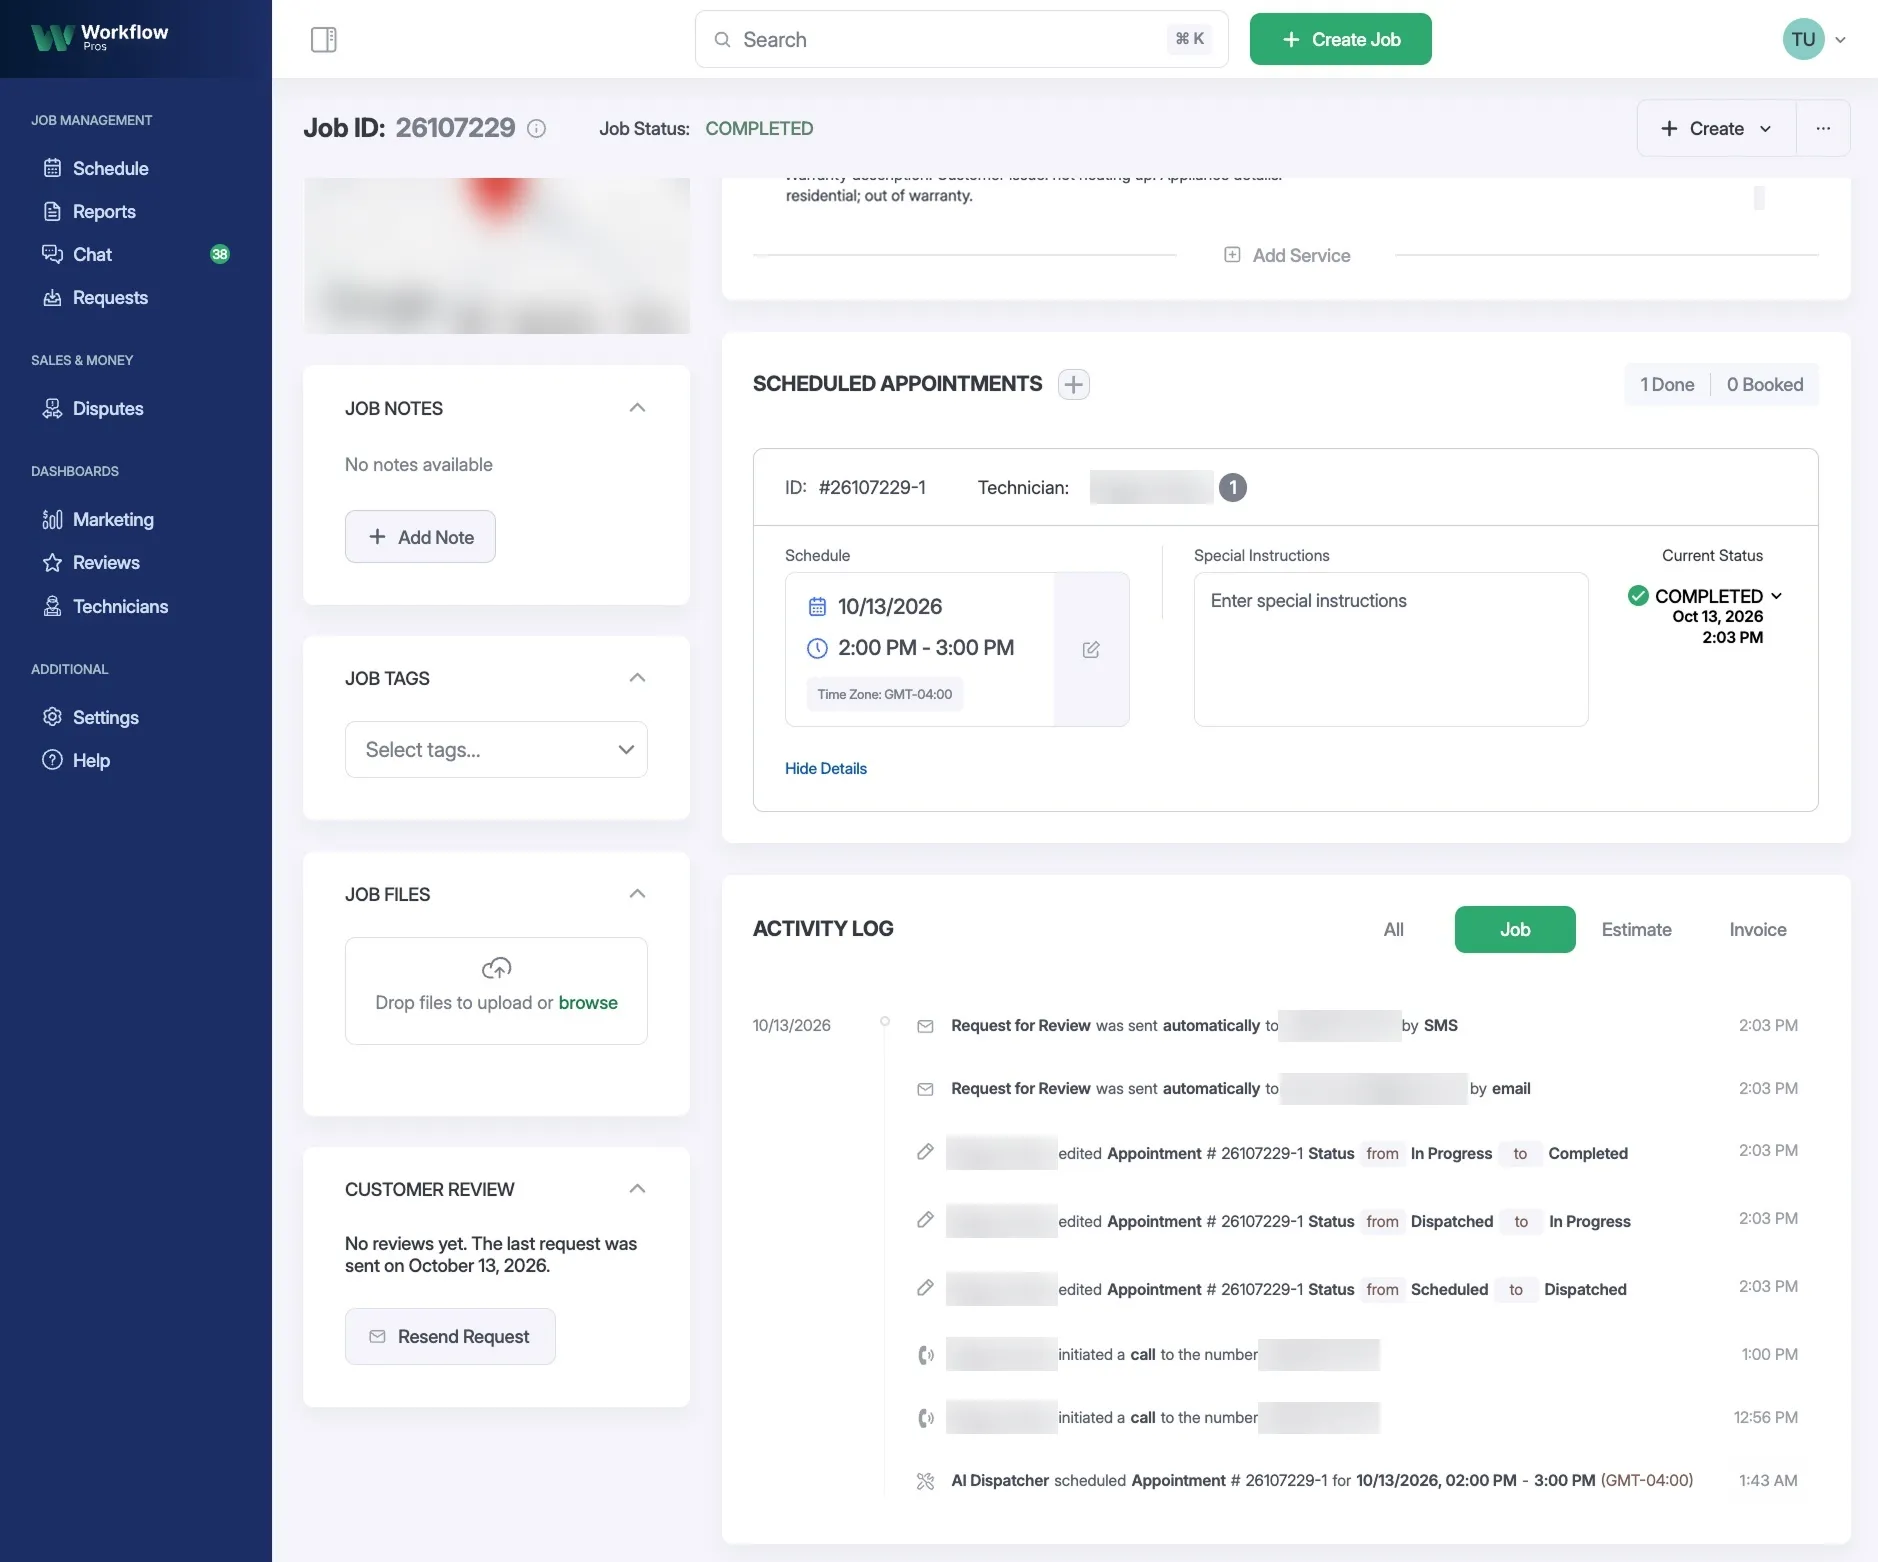This screenshot has width=1878, height=1562.
Task: Open the TU user account menu
Action: (1814, 40)
